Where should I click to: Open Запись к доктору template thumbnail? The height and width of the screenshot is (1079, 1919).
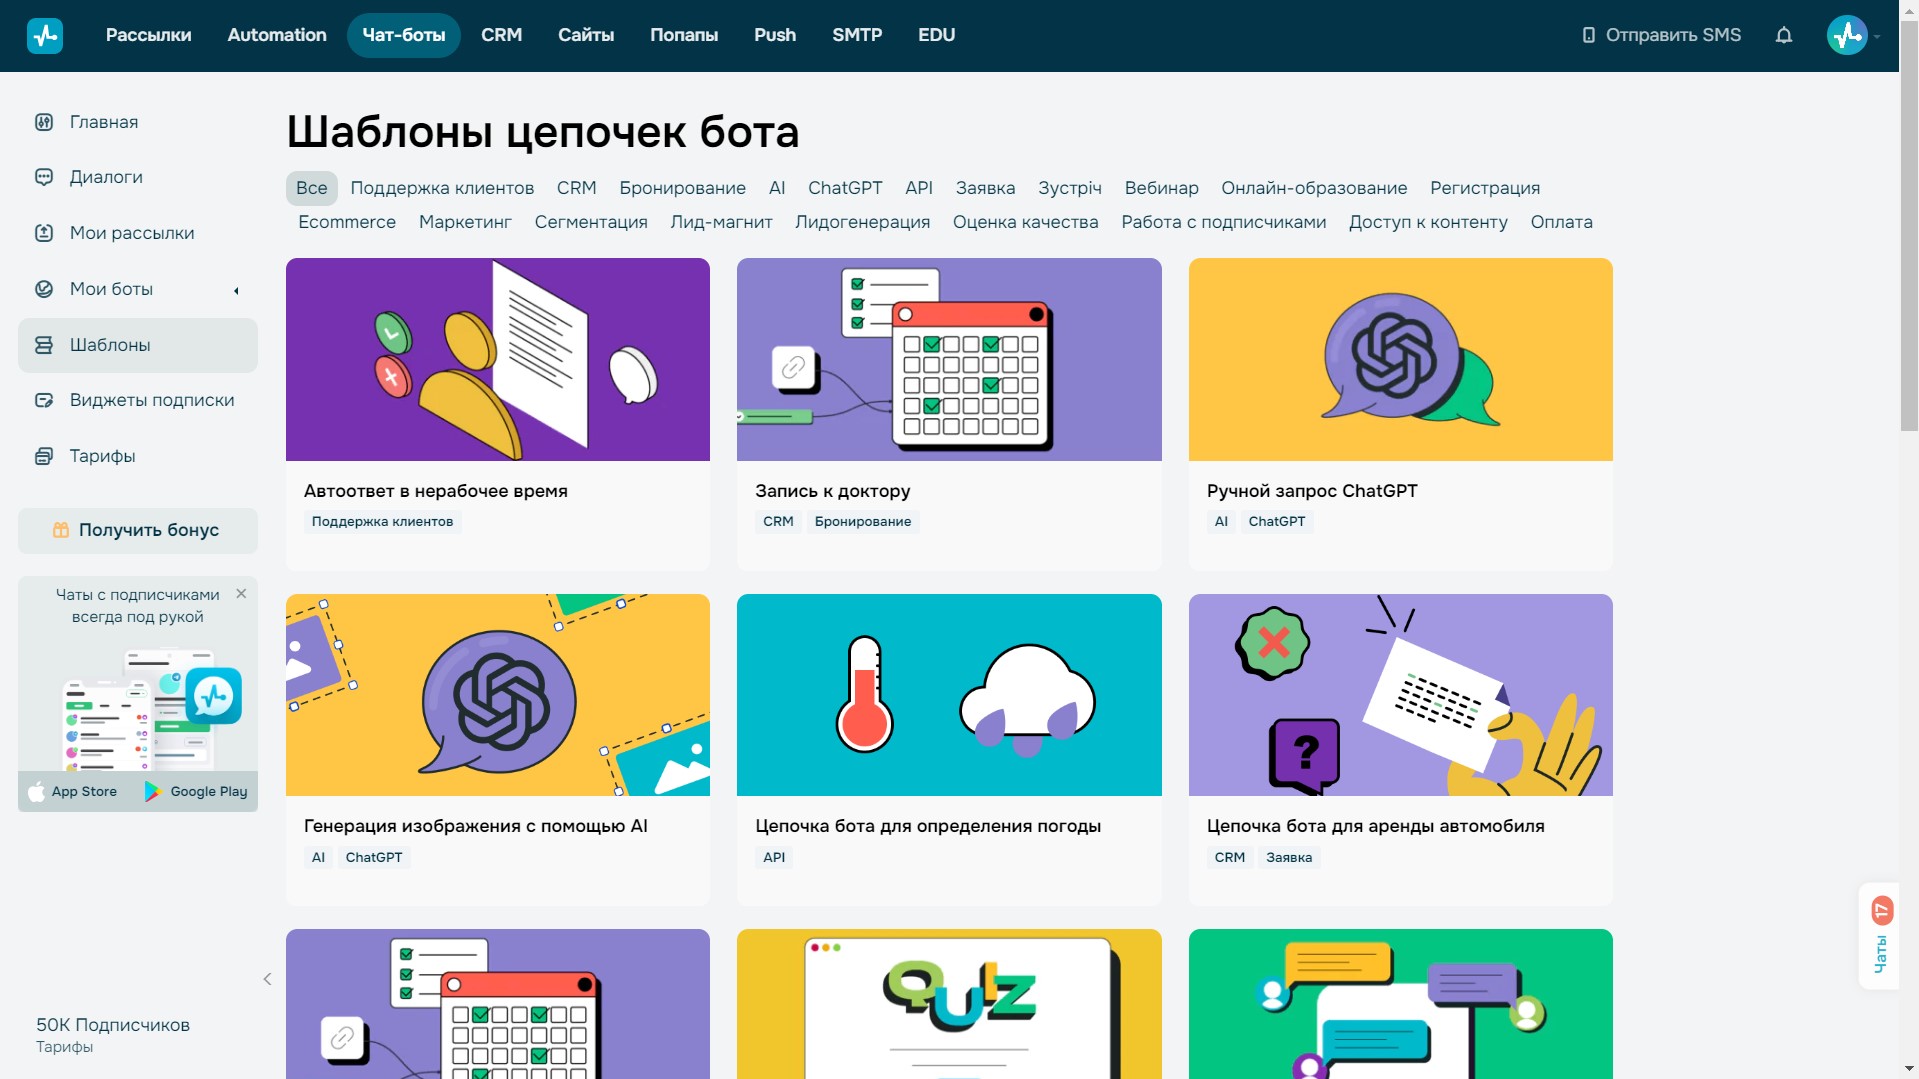point(949,360)
